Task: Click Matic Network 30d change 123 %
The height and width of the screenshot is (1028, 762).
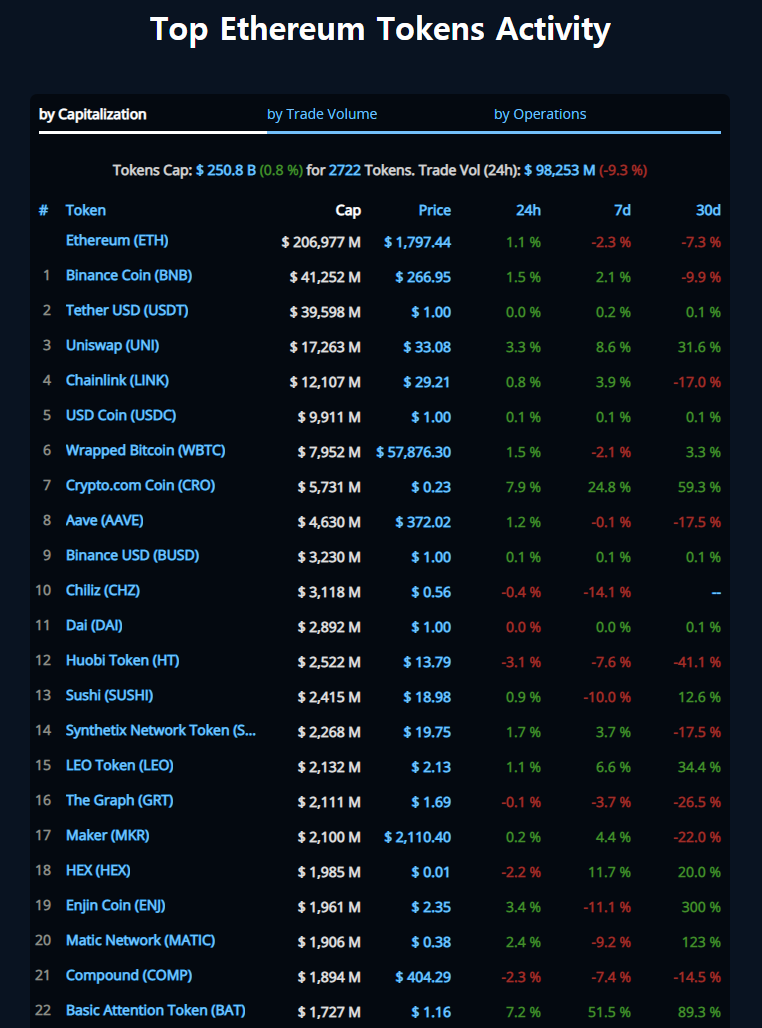Action: [x=701, y=941]
